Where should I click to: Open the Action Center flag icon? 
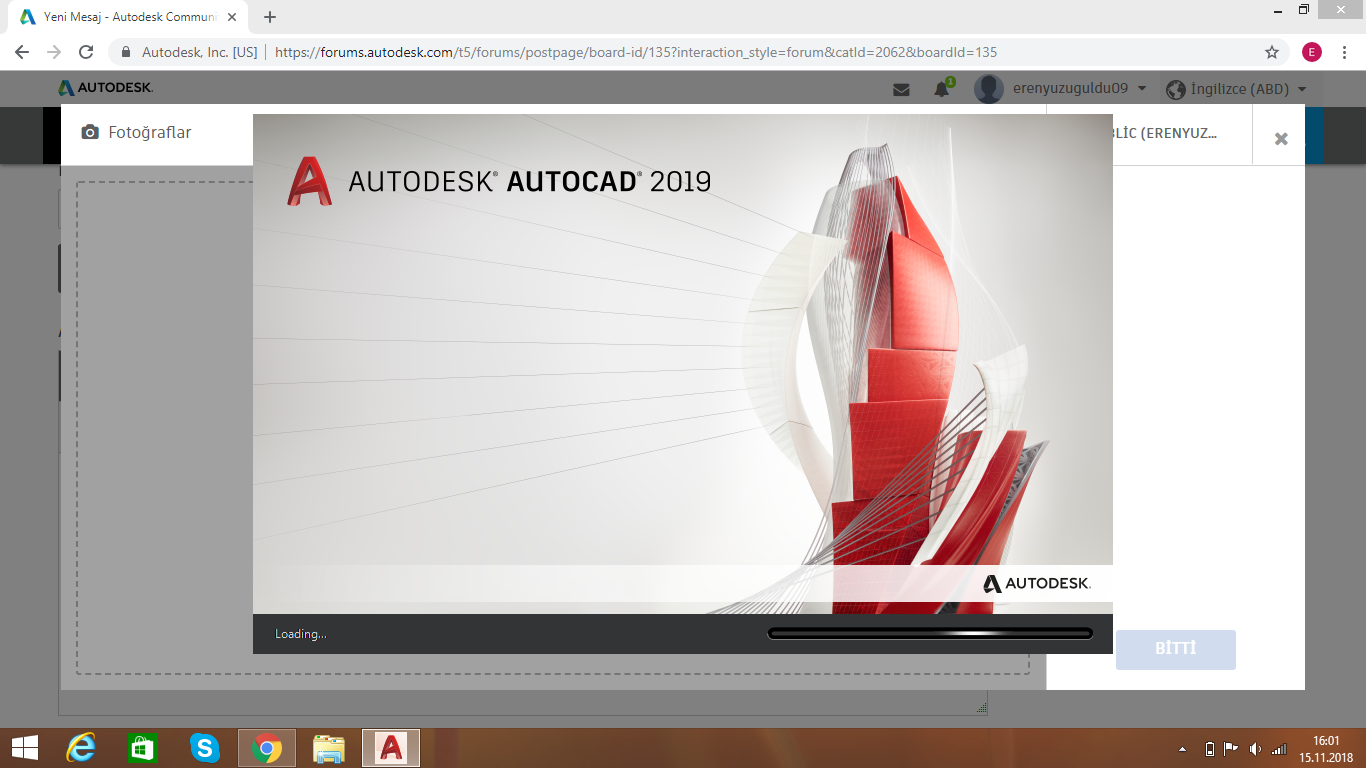[x=1231, y=748]
